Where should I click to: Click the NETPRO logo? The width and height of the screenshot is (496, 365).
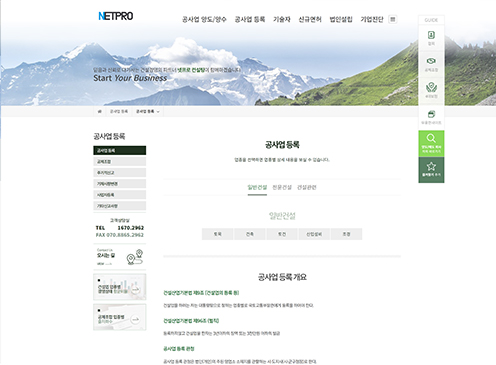coord(115,16)
